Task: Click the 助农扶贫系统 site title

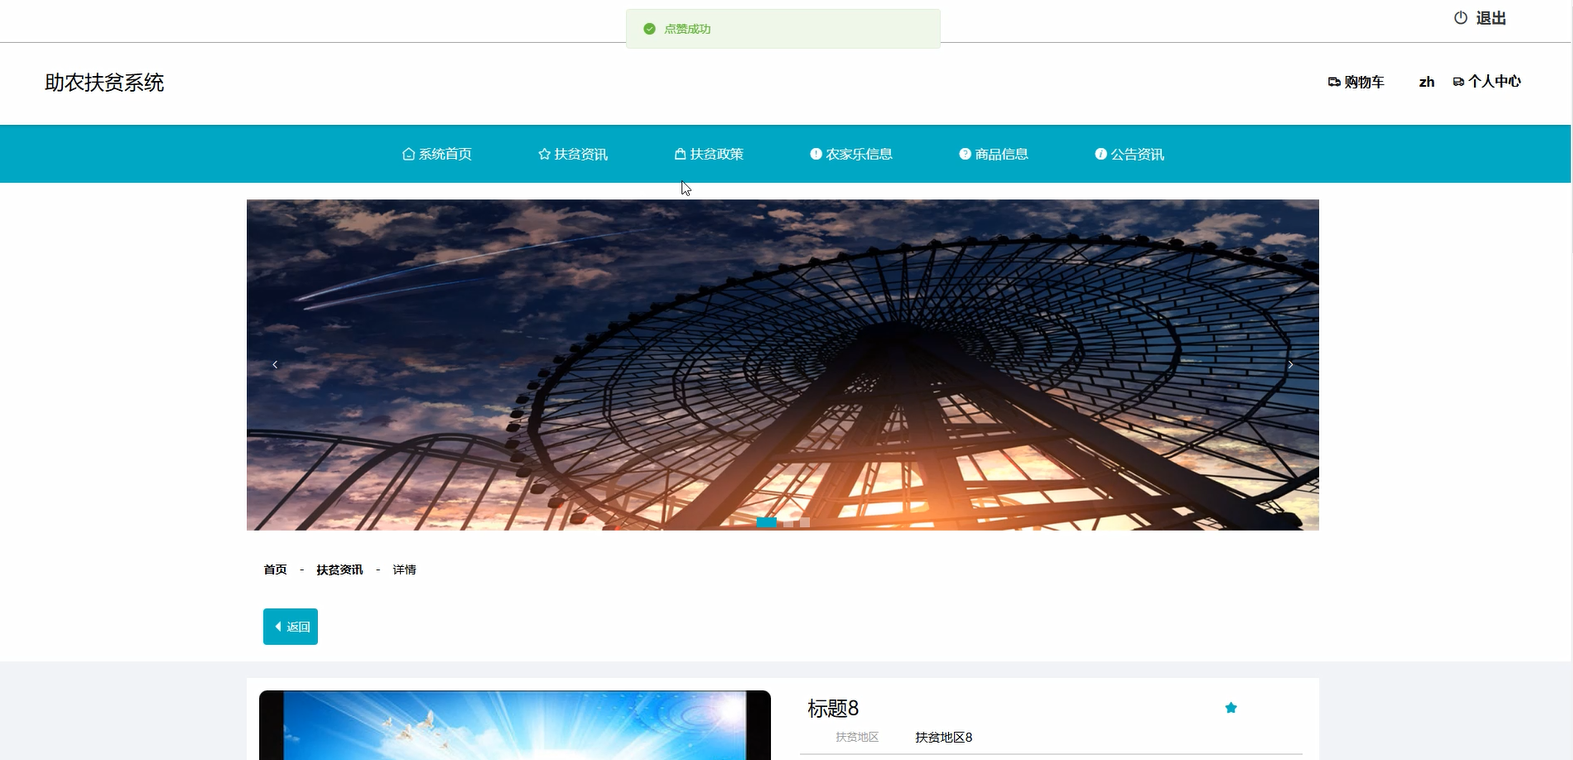Action: click(x=104, y=83)
